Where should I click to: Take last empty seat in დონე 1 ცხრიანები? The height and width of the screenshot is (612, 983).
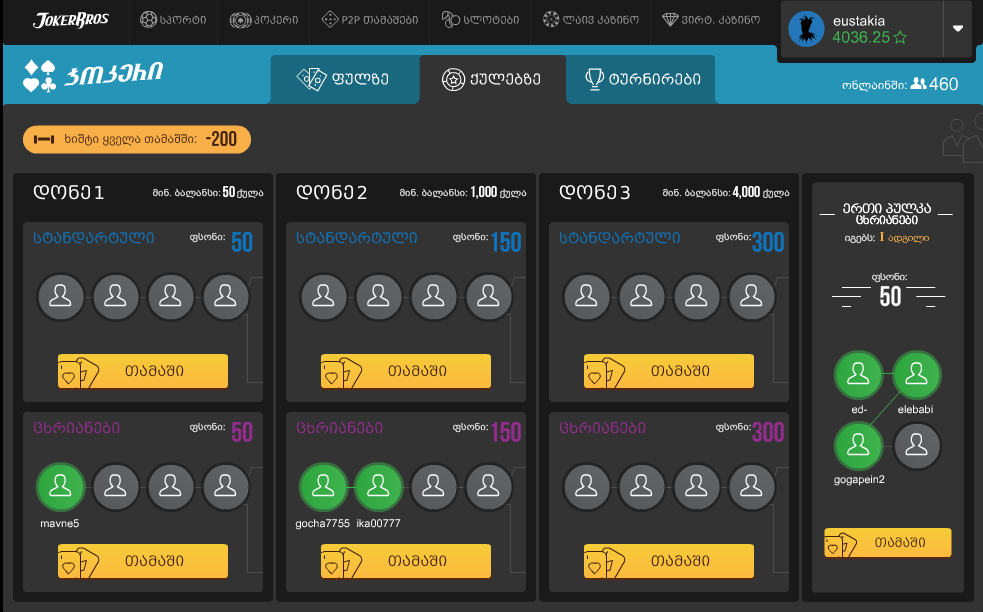(x=225, y=486)
